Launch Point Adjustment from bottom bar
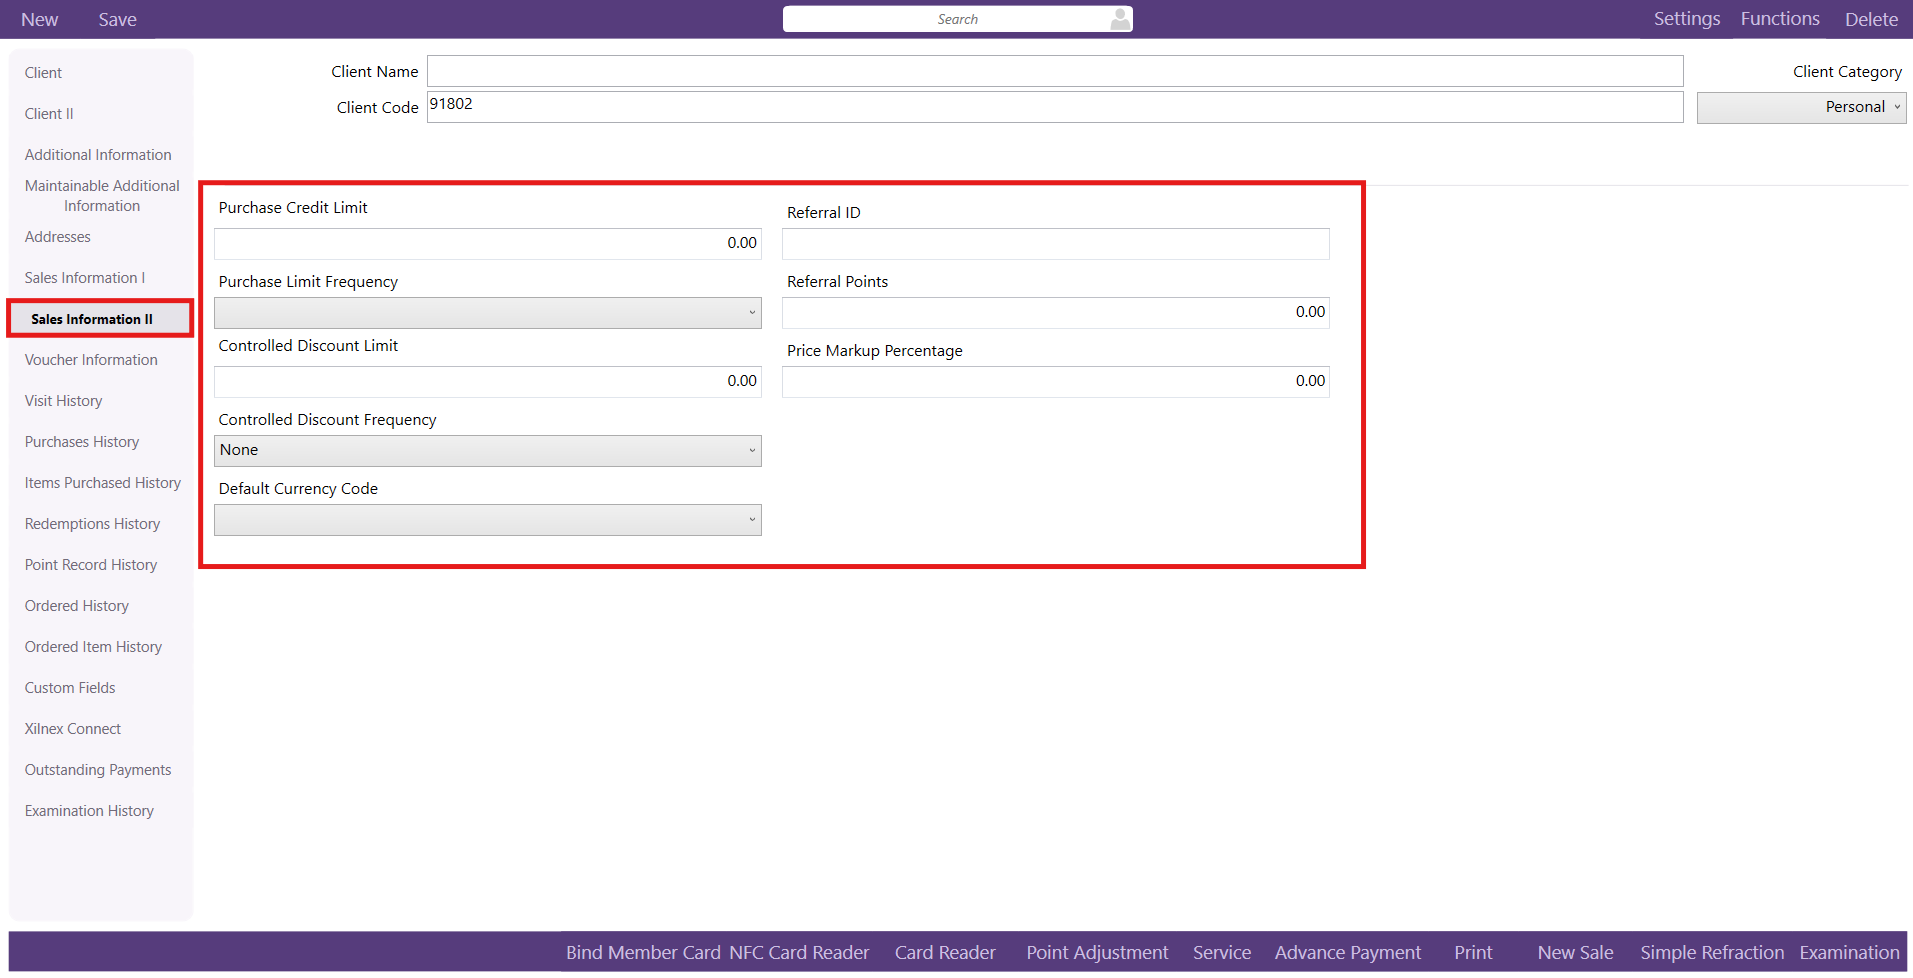Viewport: 1913px width, 978px height. point(1096,953)
